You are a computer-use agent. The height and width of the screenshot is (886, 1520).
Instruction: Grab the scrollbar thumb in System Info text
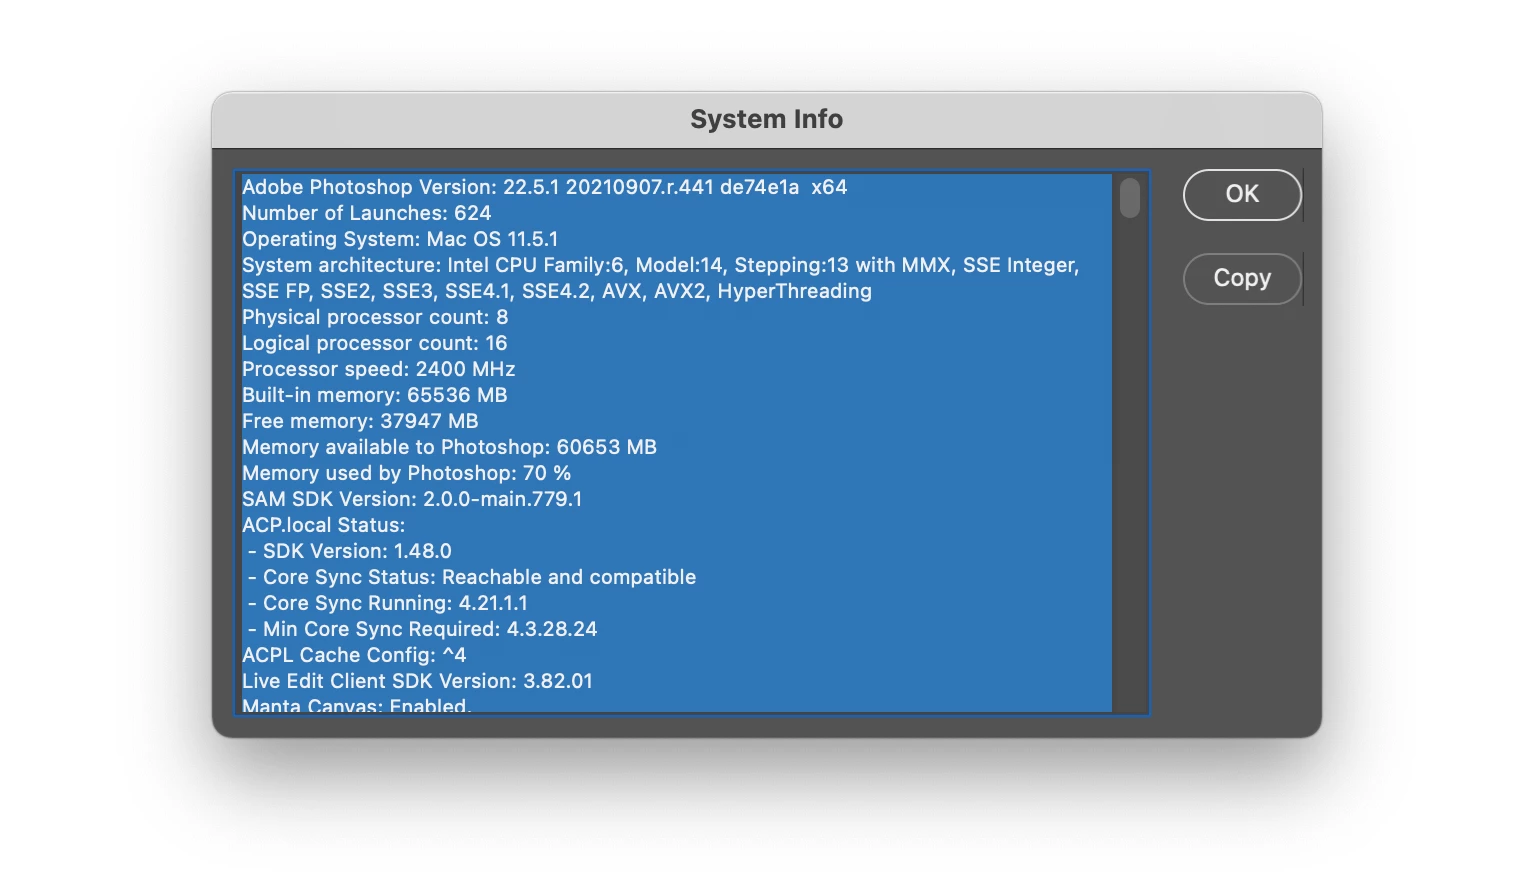(x=1130, y=198)
